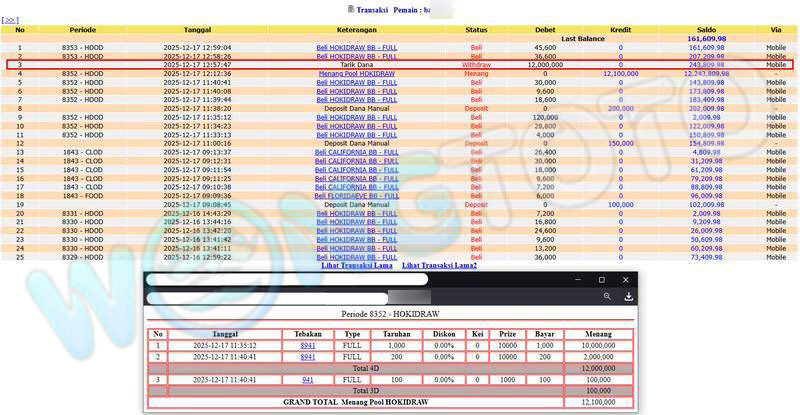This screenshot has height=415, width=800.
Task: Maximize the popup window
Action: point(601,280)
